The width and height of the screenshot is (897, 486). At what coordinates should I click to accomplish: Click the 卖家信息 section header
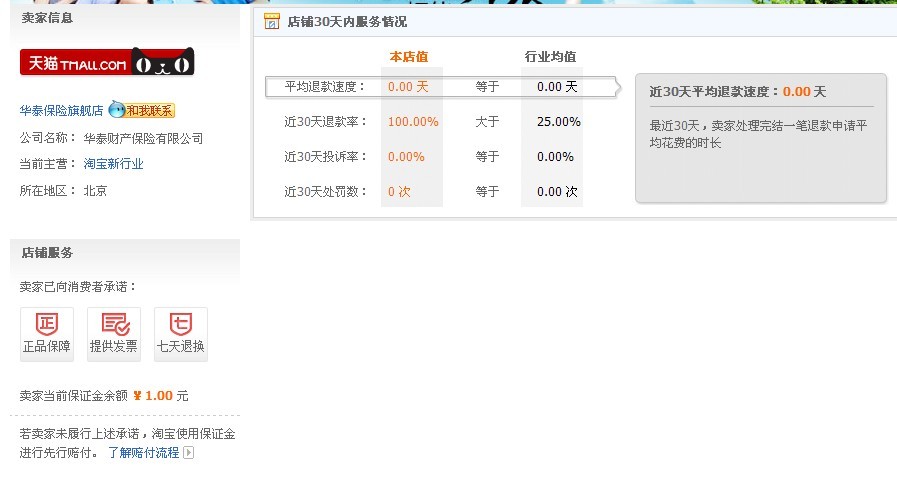[x=47, y=18]
